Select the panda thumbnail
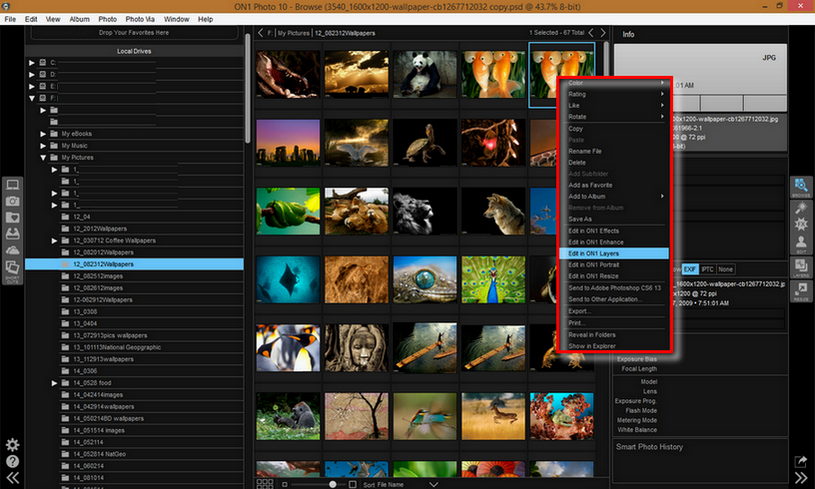The width and height of the screenshot is (815, 489). [425, 74]
